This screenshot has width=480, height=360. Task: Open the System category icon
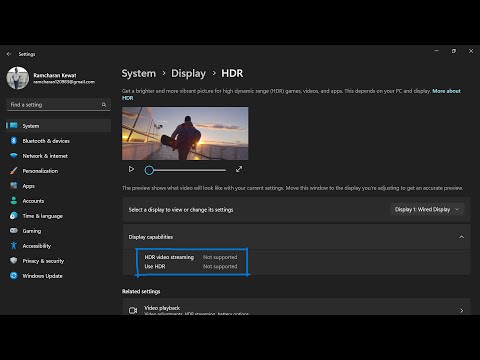click(x=13, y=126)
